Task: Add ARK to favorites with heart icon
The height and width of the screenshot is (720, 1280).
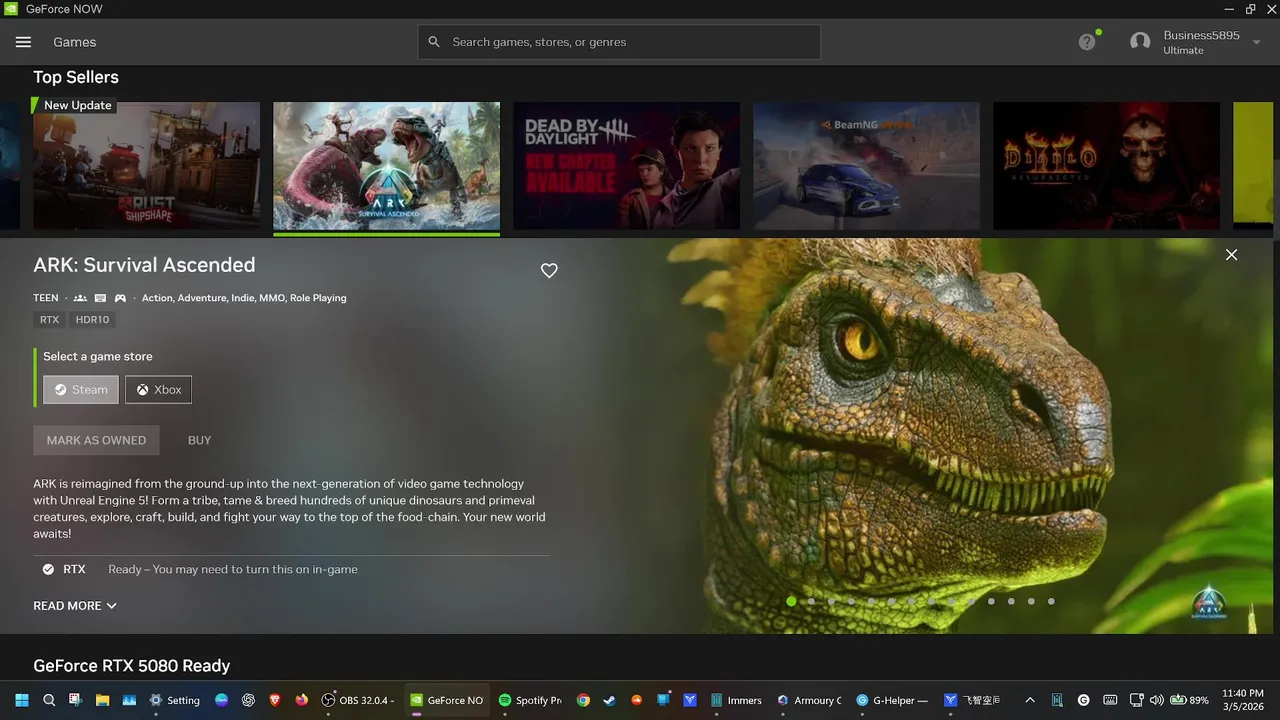Action: point(549,270)
